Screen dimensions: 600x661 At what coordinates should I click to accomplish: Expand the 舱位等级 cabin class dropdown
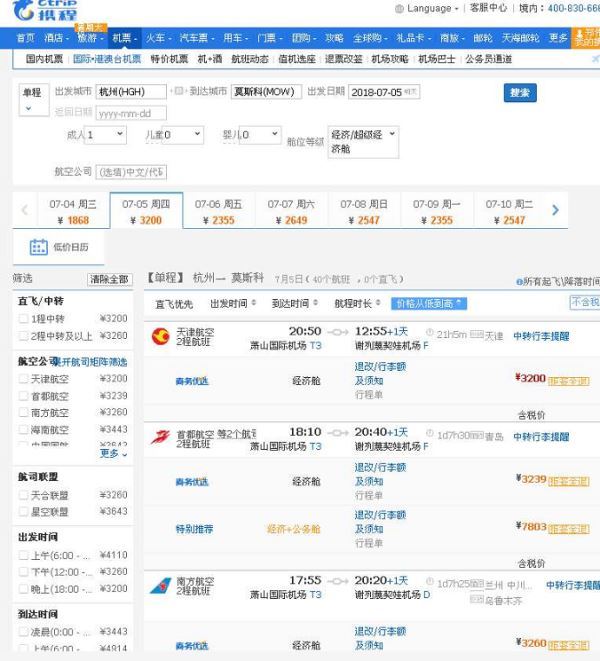363,141
